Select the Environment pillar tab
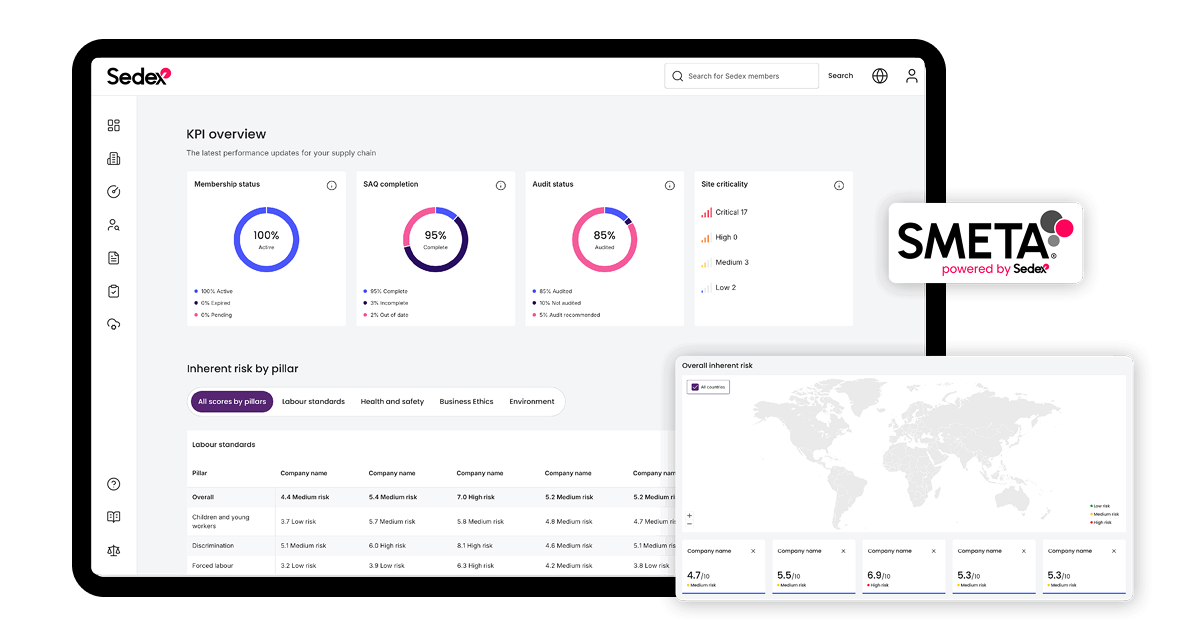1200x630 pixels. tap(532, 401)
